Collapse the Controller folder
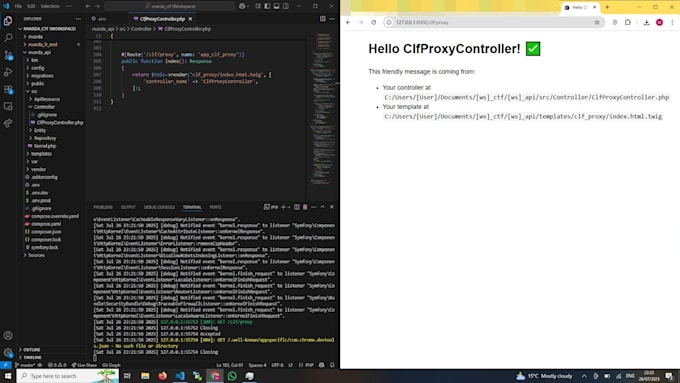 [x=44, y=107]
